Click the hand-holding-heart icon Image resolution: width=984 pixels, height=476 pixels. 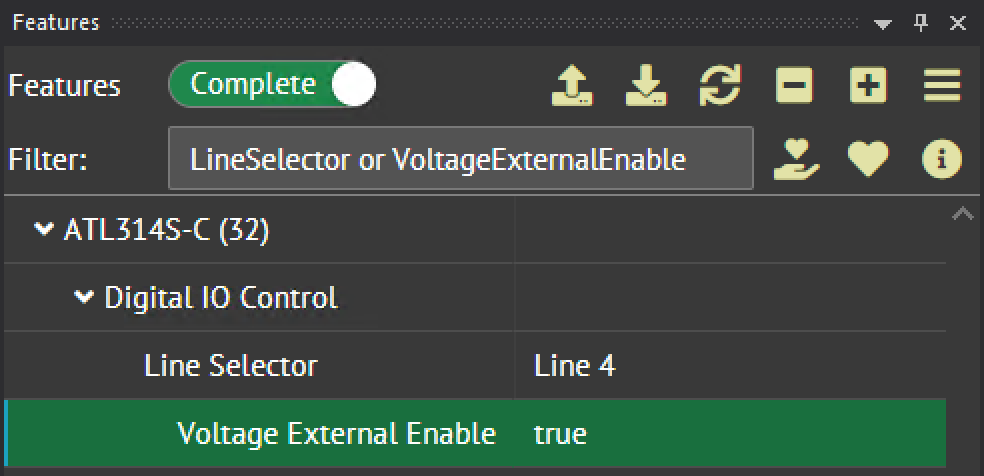click(796, 158)
